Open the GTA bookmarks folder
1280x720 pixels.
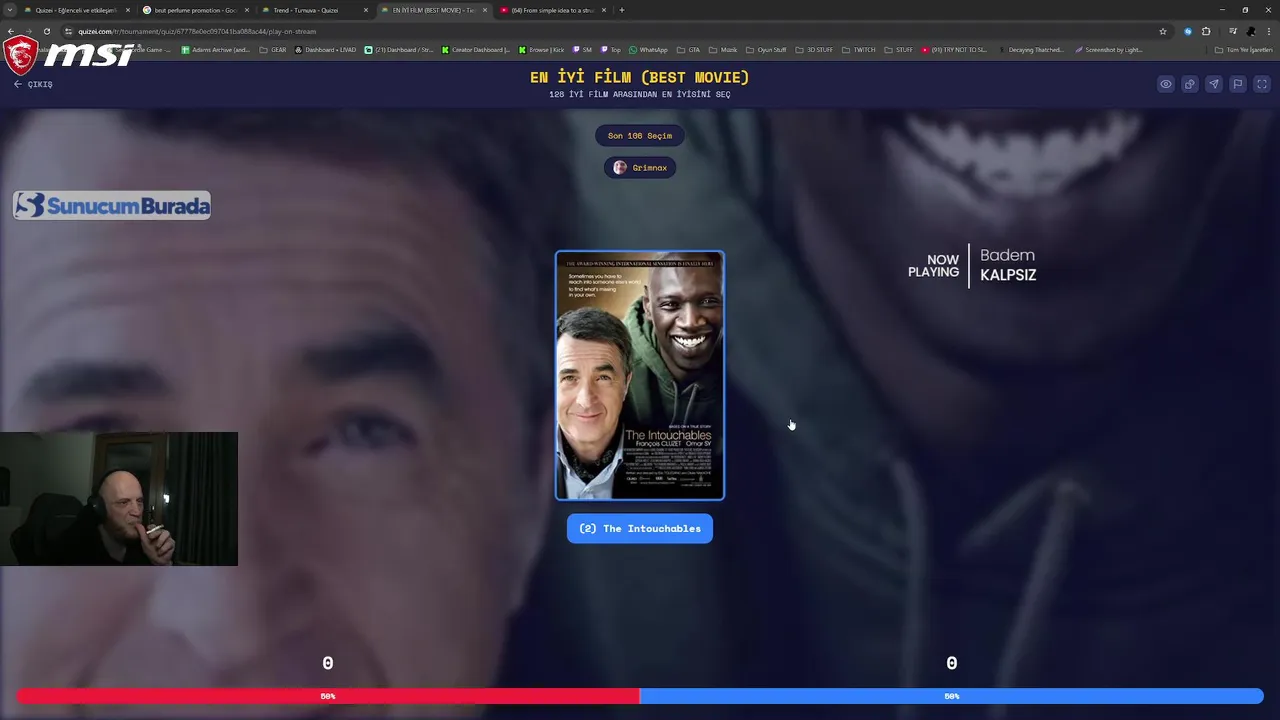[x=688, y=49]
